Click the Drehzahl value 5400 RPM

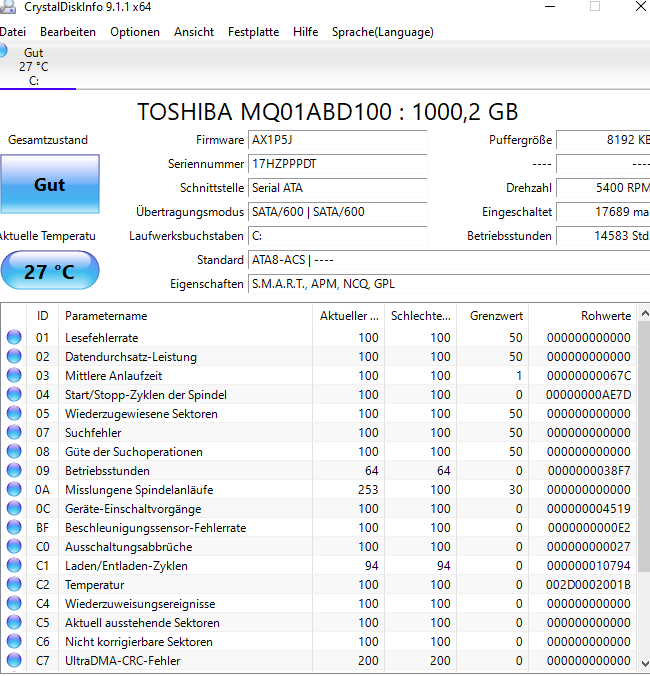point(603,188)
